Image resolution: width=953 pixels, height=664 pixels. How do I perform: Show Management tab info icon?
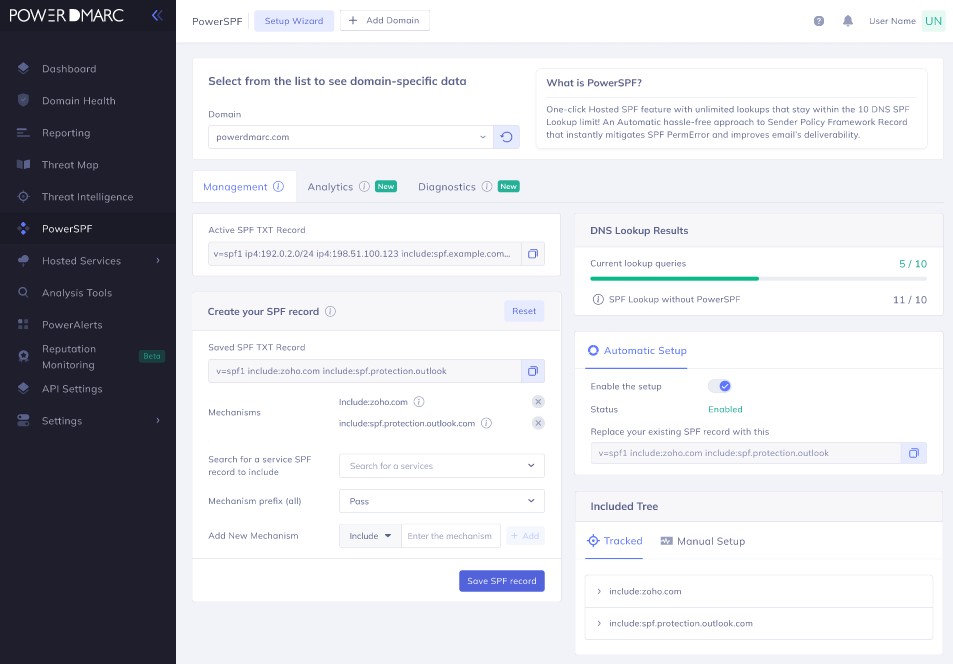click(278, 187)
